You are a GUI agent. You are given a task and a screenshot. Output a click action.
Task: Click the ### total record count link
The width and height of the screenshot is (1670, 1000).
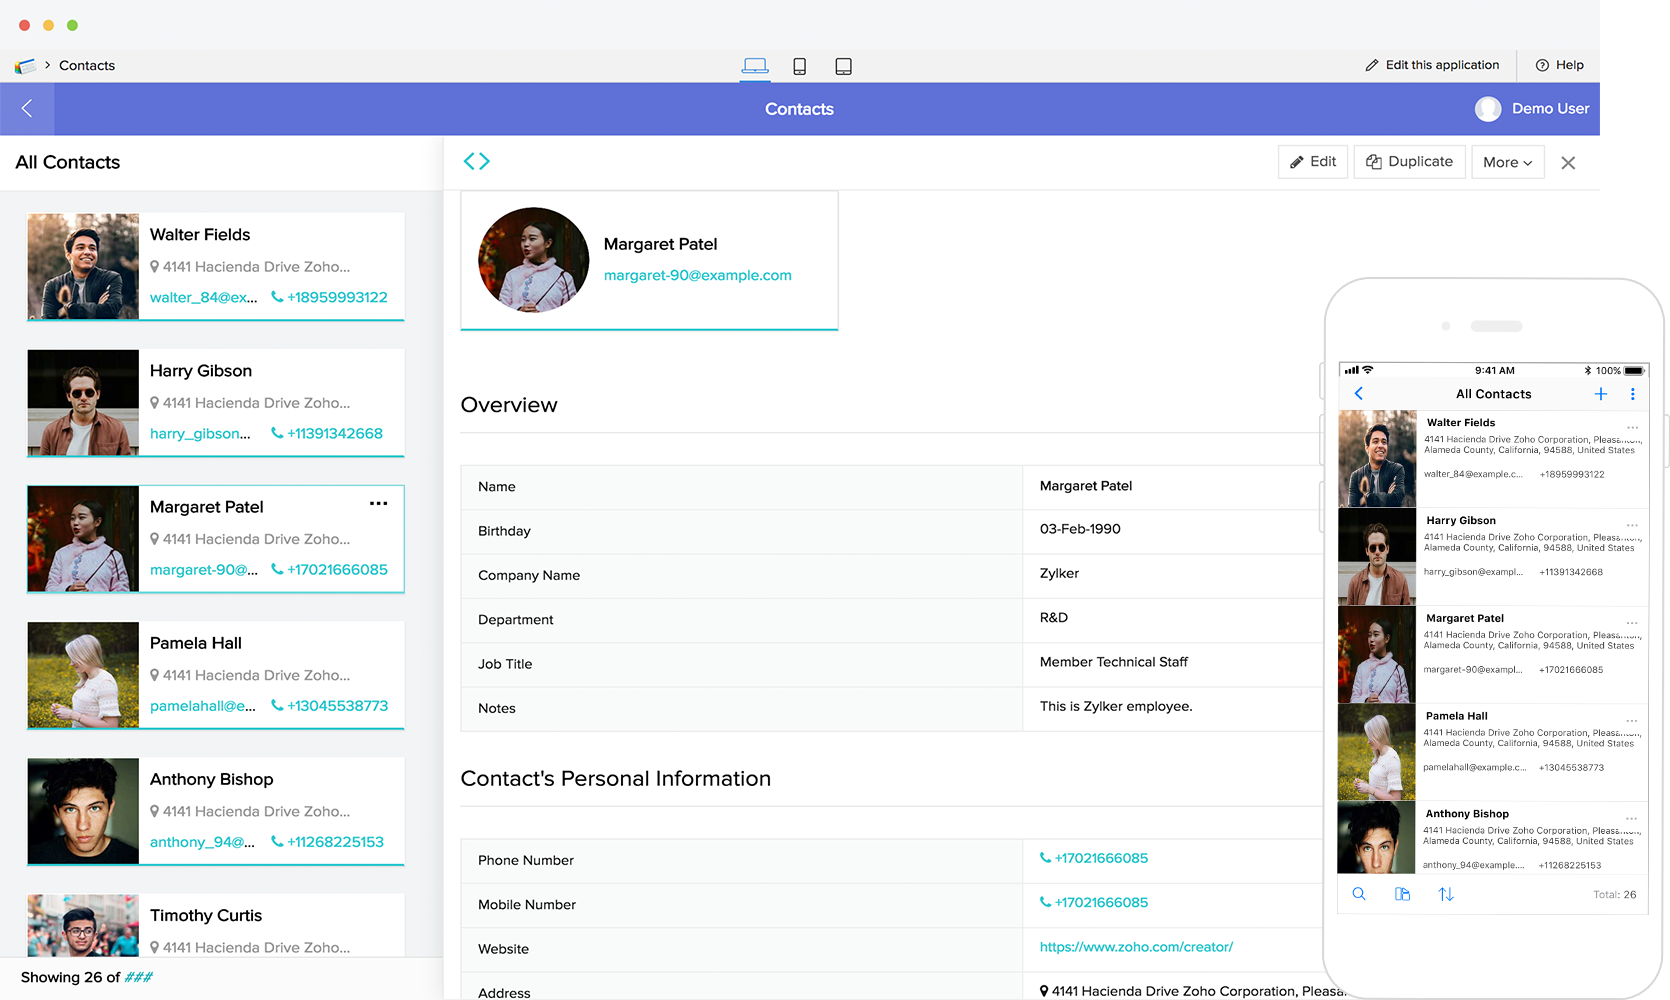click(139, 977)
